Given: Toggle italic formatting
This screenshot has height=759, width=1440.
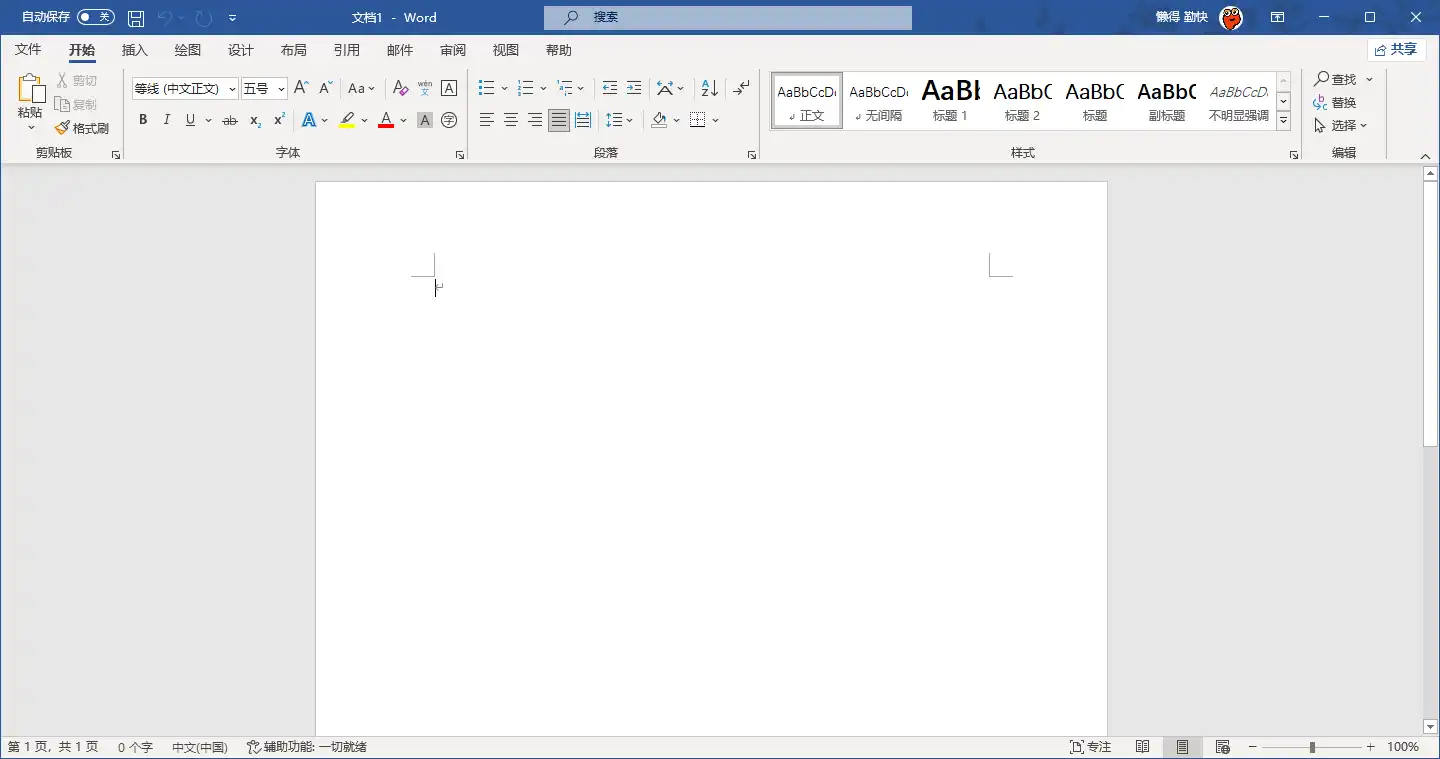Looking at the screenshot, I should [166, 120].
